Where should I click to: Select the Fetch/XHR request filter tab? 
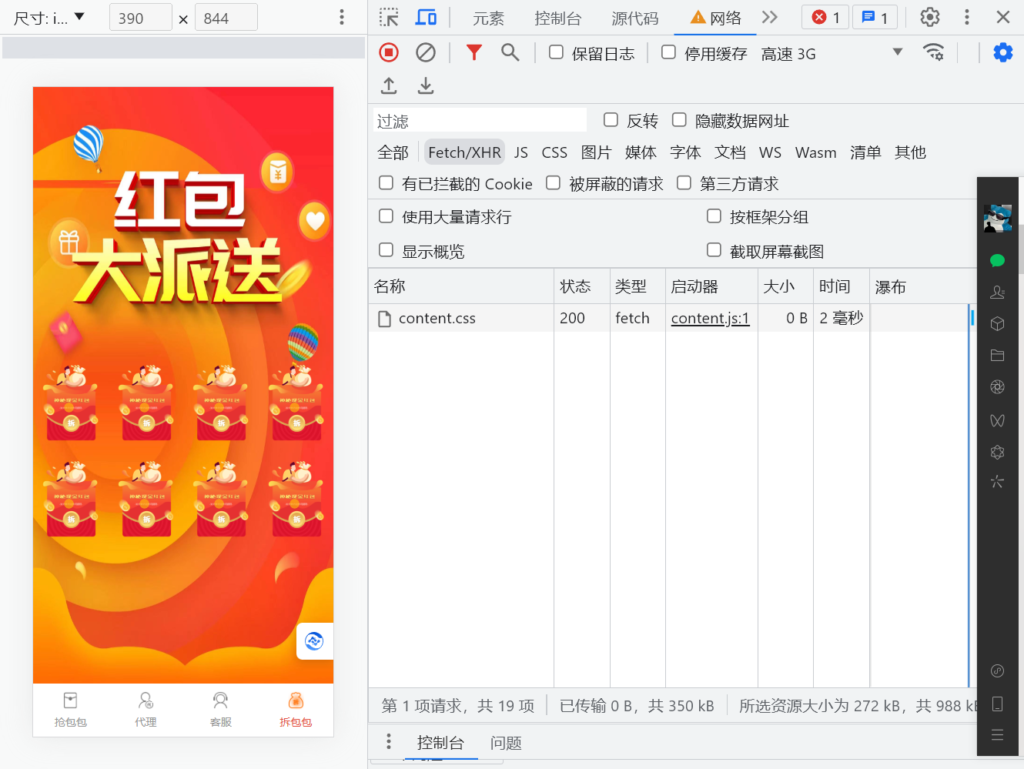pos(464,152)
